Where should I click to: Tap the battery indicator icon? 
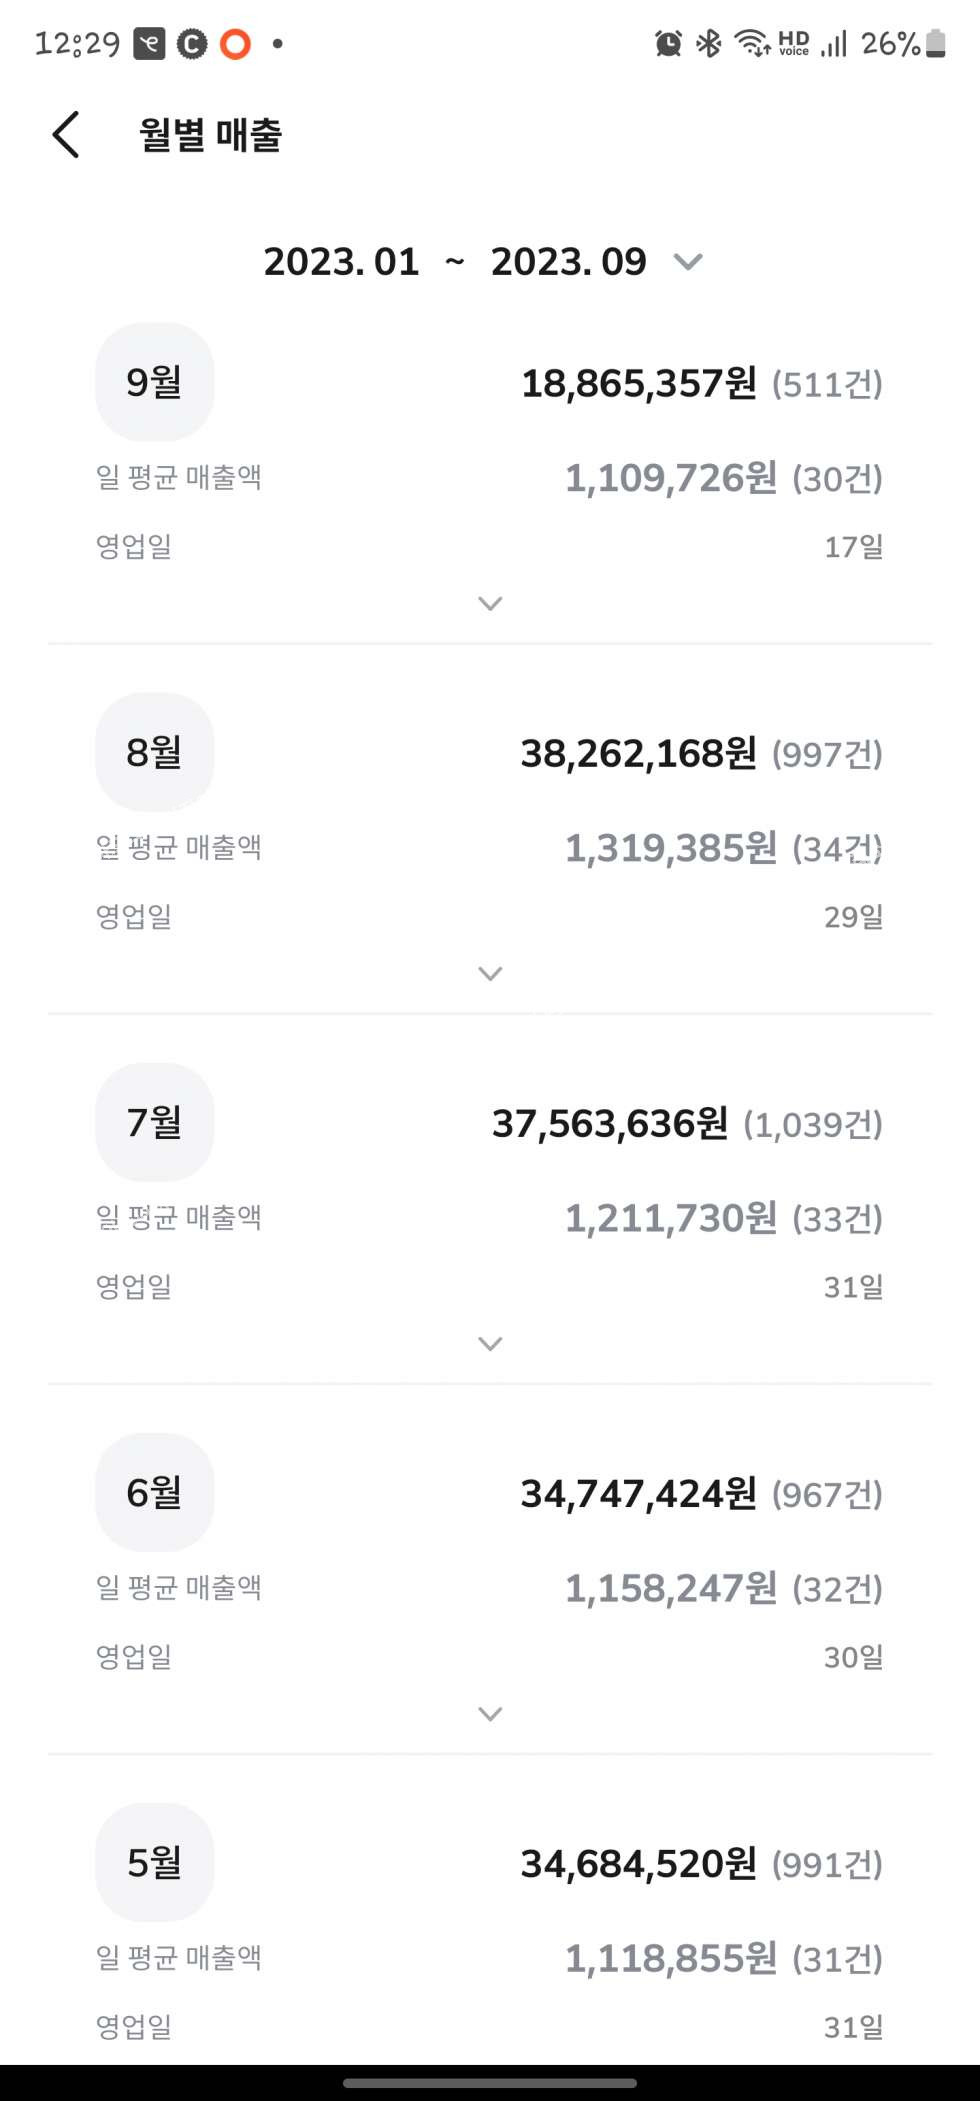click(936, 44)
